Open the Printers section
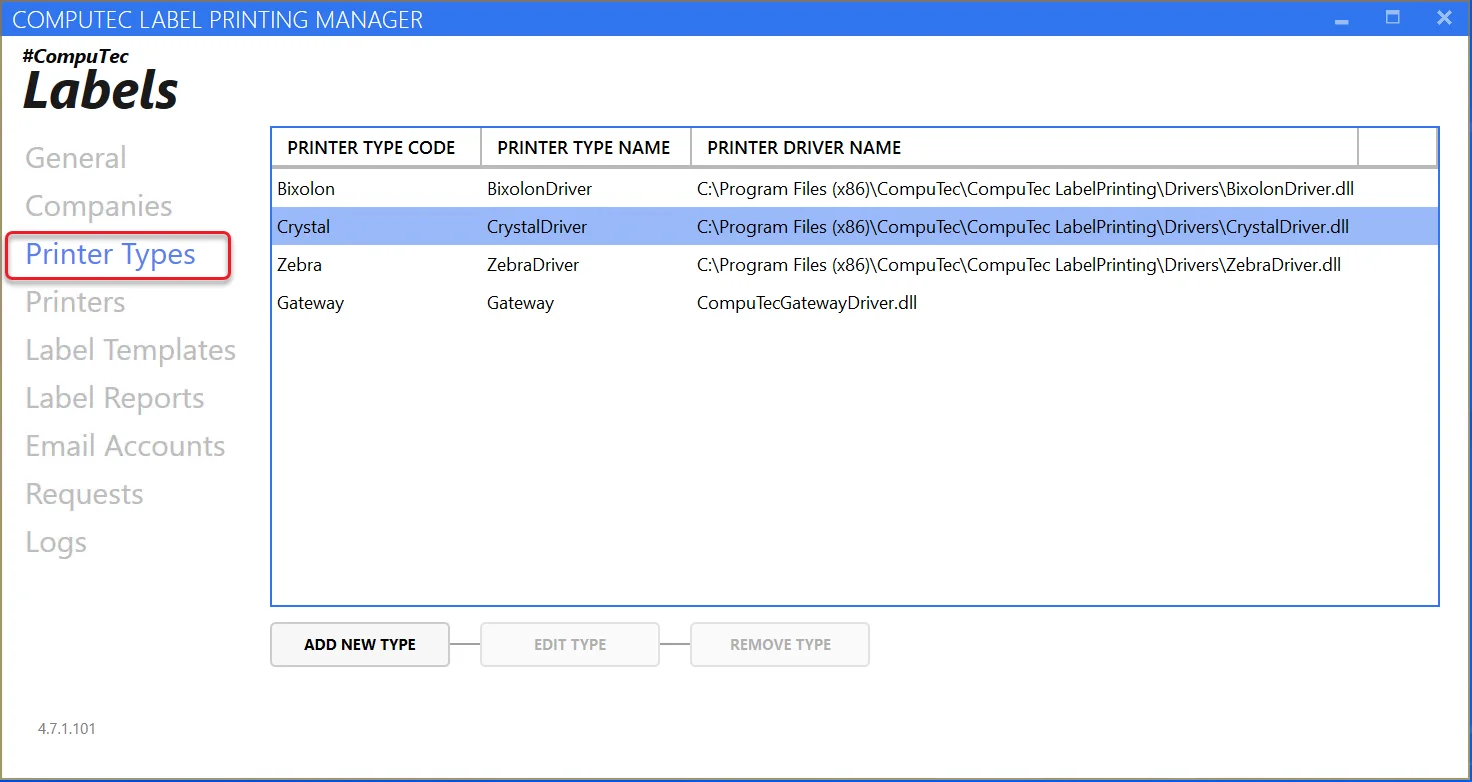Viewport: 1472px width, 782px height. (x=75, y=302)
